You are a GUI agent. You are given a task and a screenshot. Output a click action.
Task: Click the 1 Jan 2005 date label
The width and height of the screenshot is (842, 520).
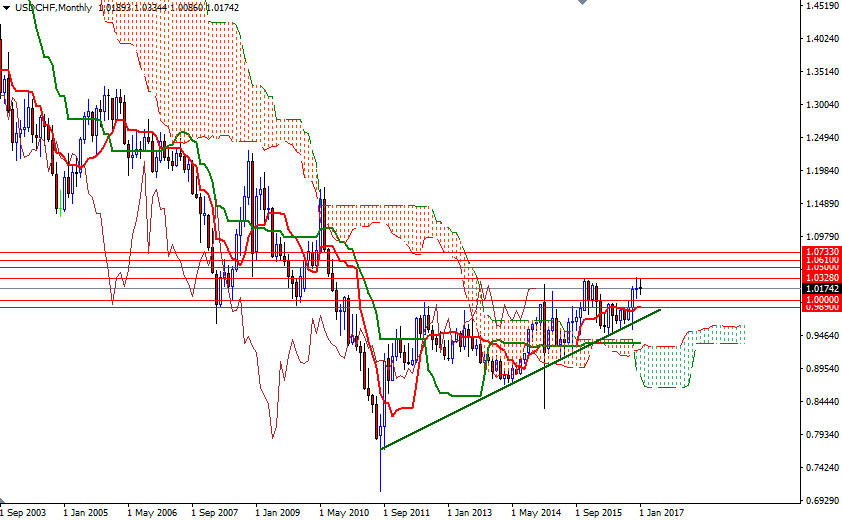tap(85, 512)
